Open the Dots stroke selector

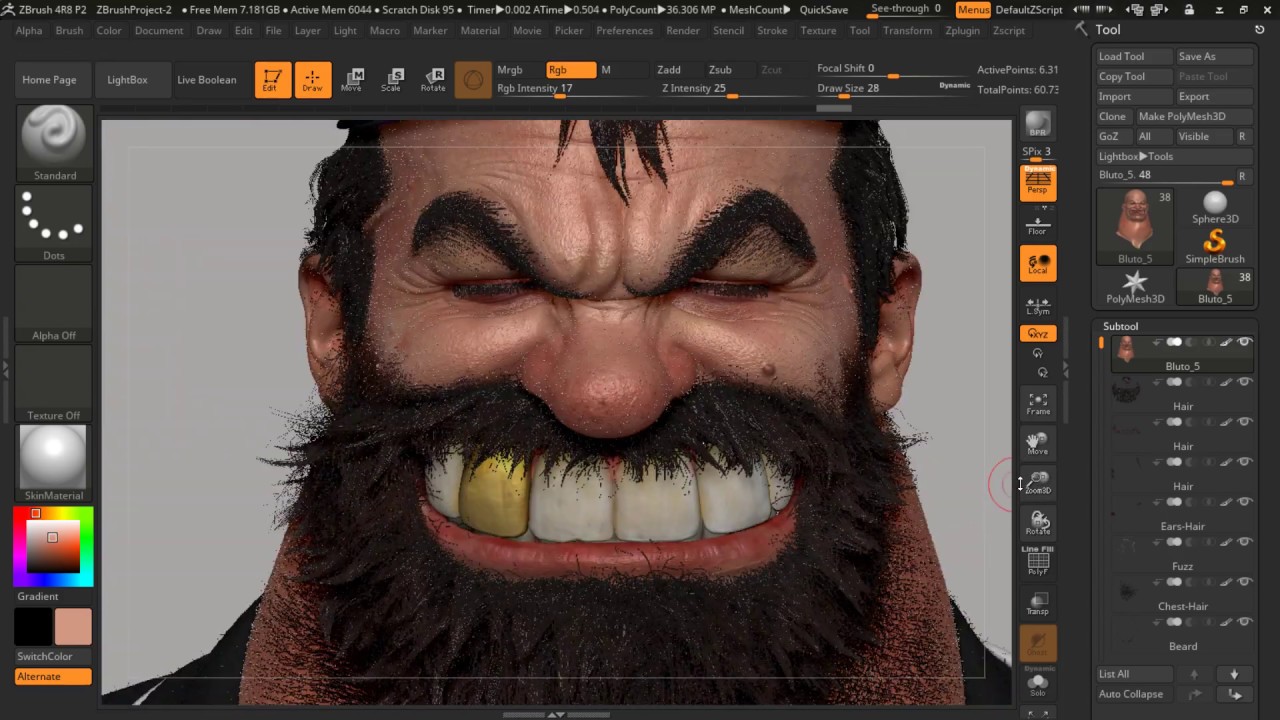[54, 224]
